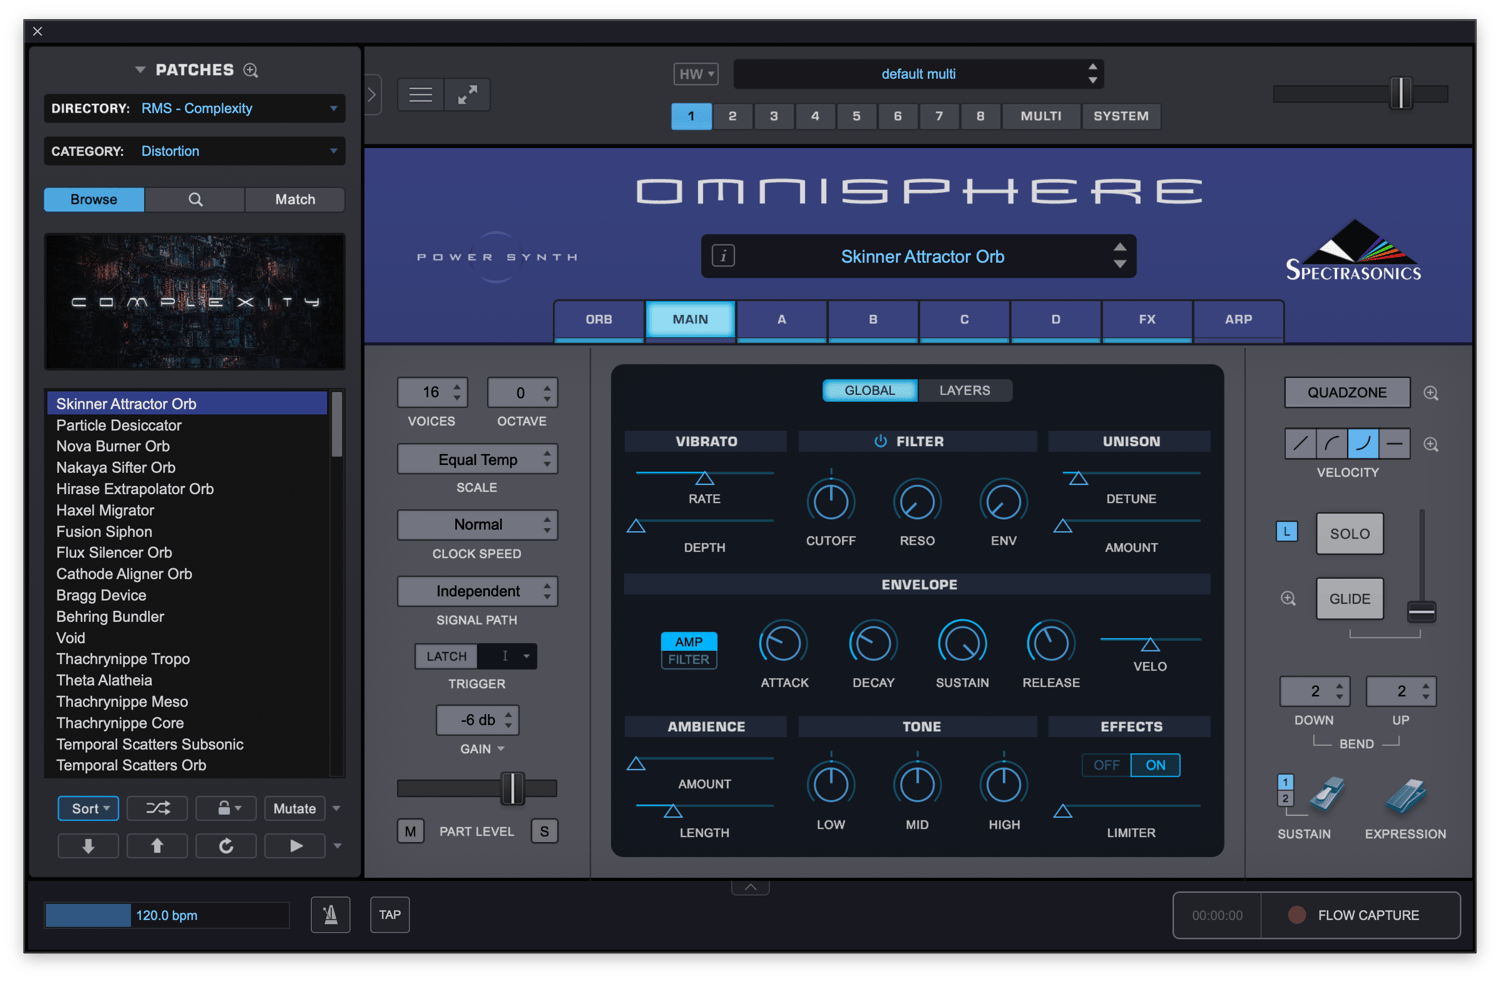Step down to the next patch
Image resolution: width=1500 pixels, height=981 pixels.
(x=88, y=846)
